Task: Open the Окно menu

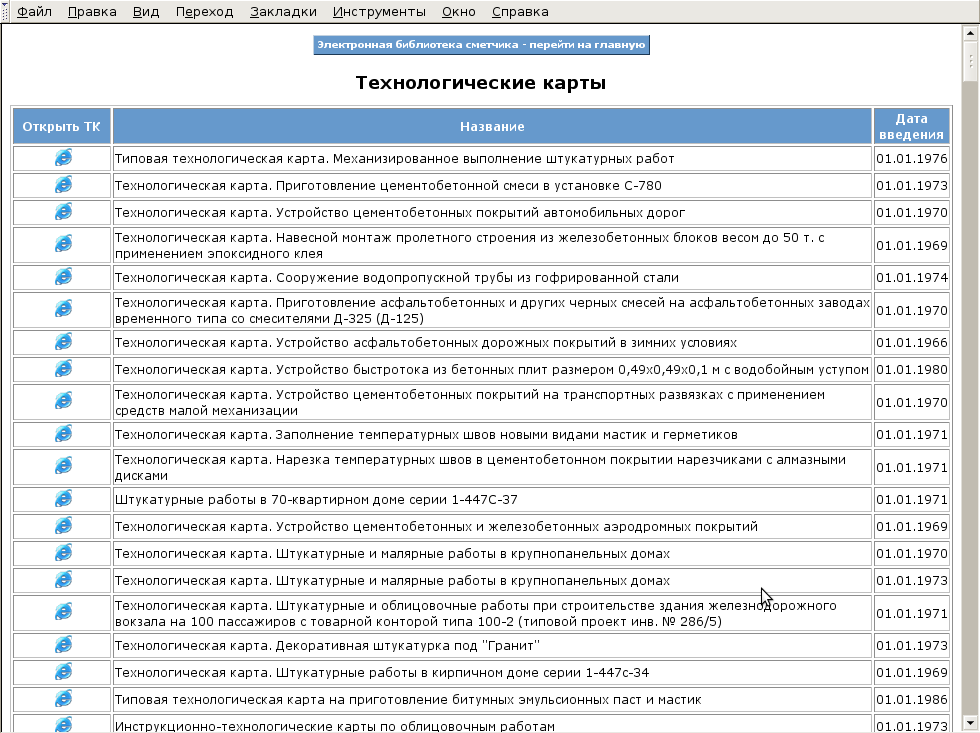Action: pos(458,12)
